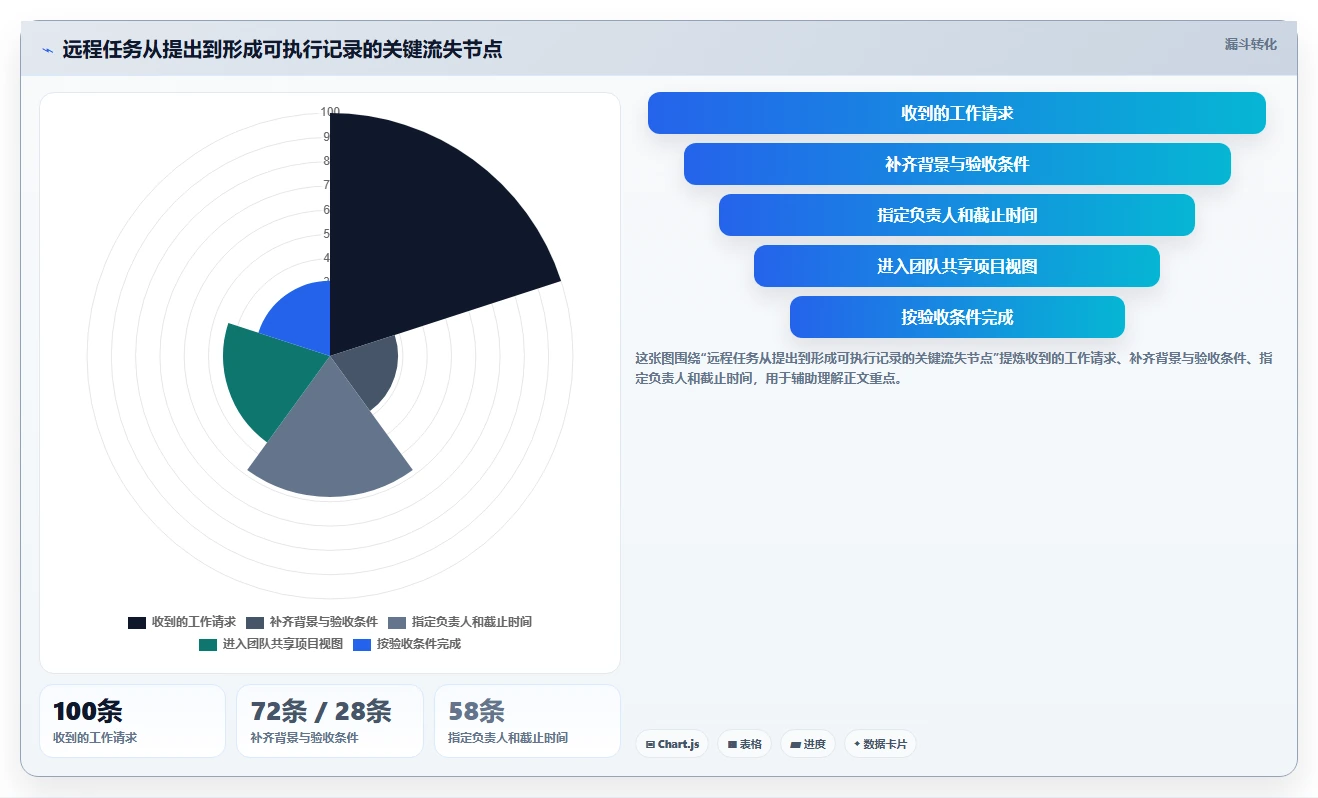
Task: Click the icon inside 进度 chip
Action: (795, 744)
